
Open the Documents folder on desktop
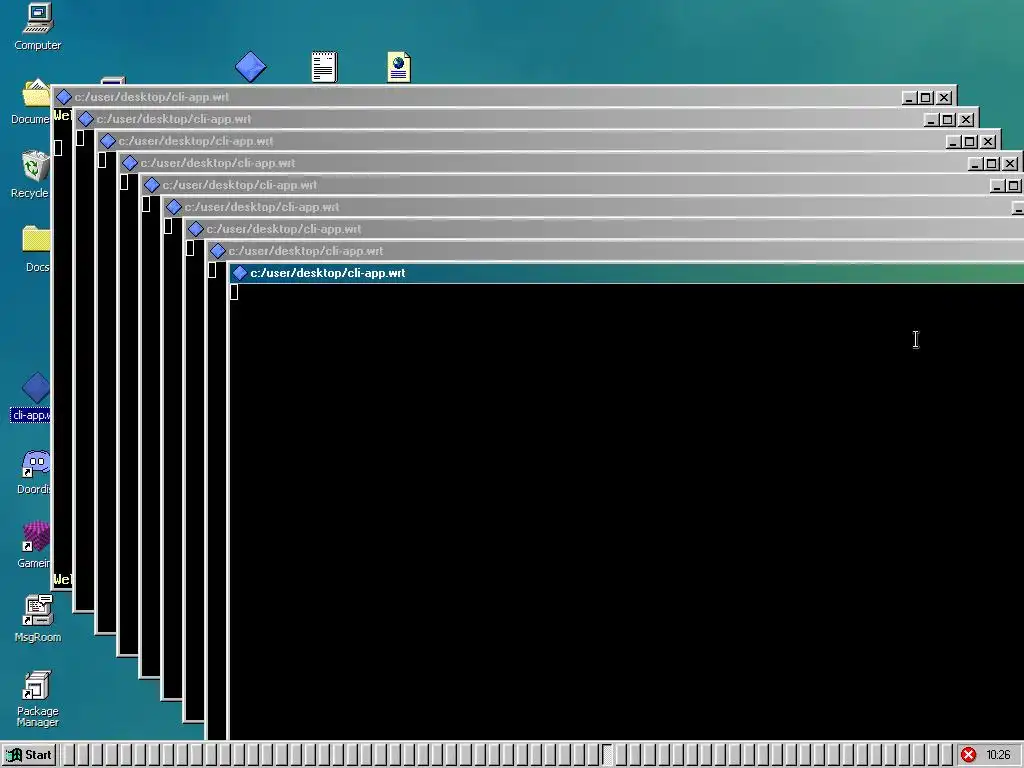[31, 102]
